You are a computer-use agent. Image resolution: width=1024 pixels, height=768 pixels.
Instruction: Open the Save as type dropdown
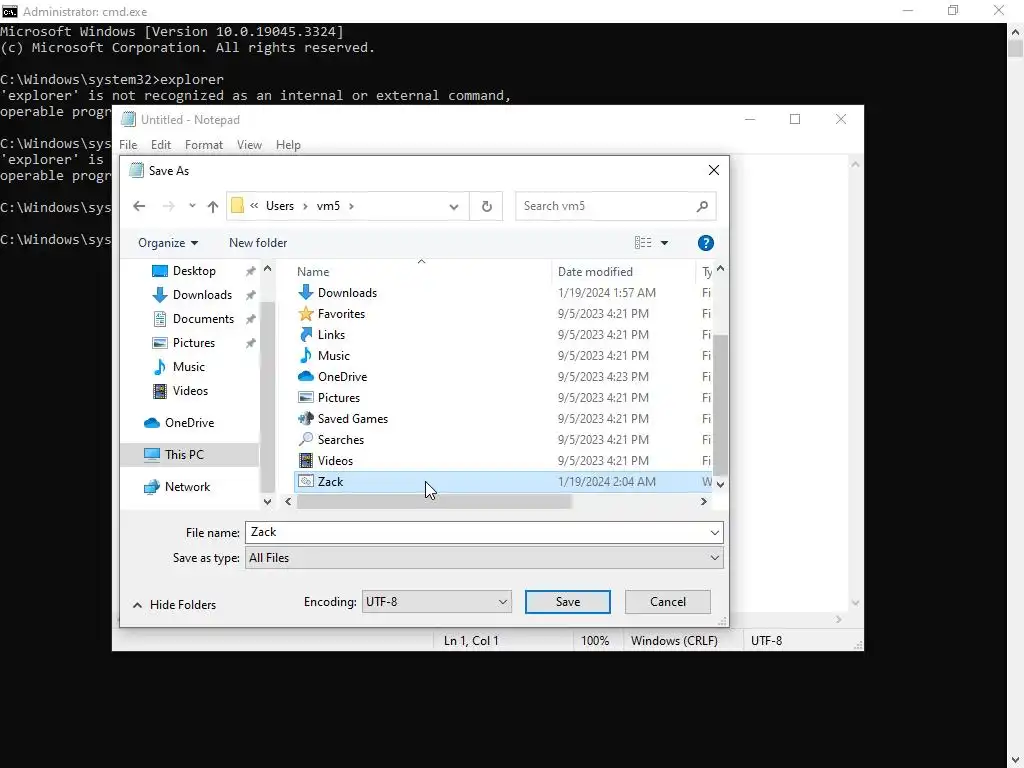(x=484, y=558)
